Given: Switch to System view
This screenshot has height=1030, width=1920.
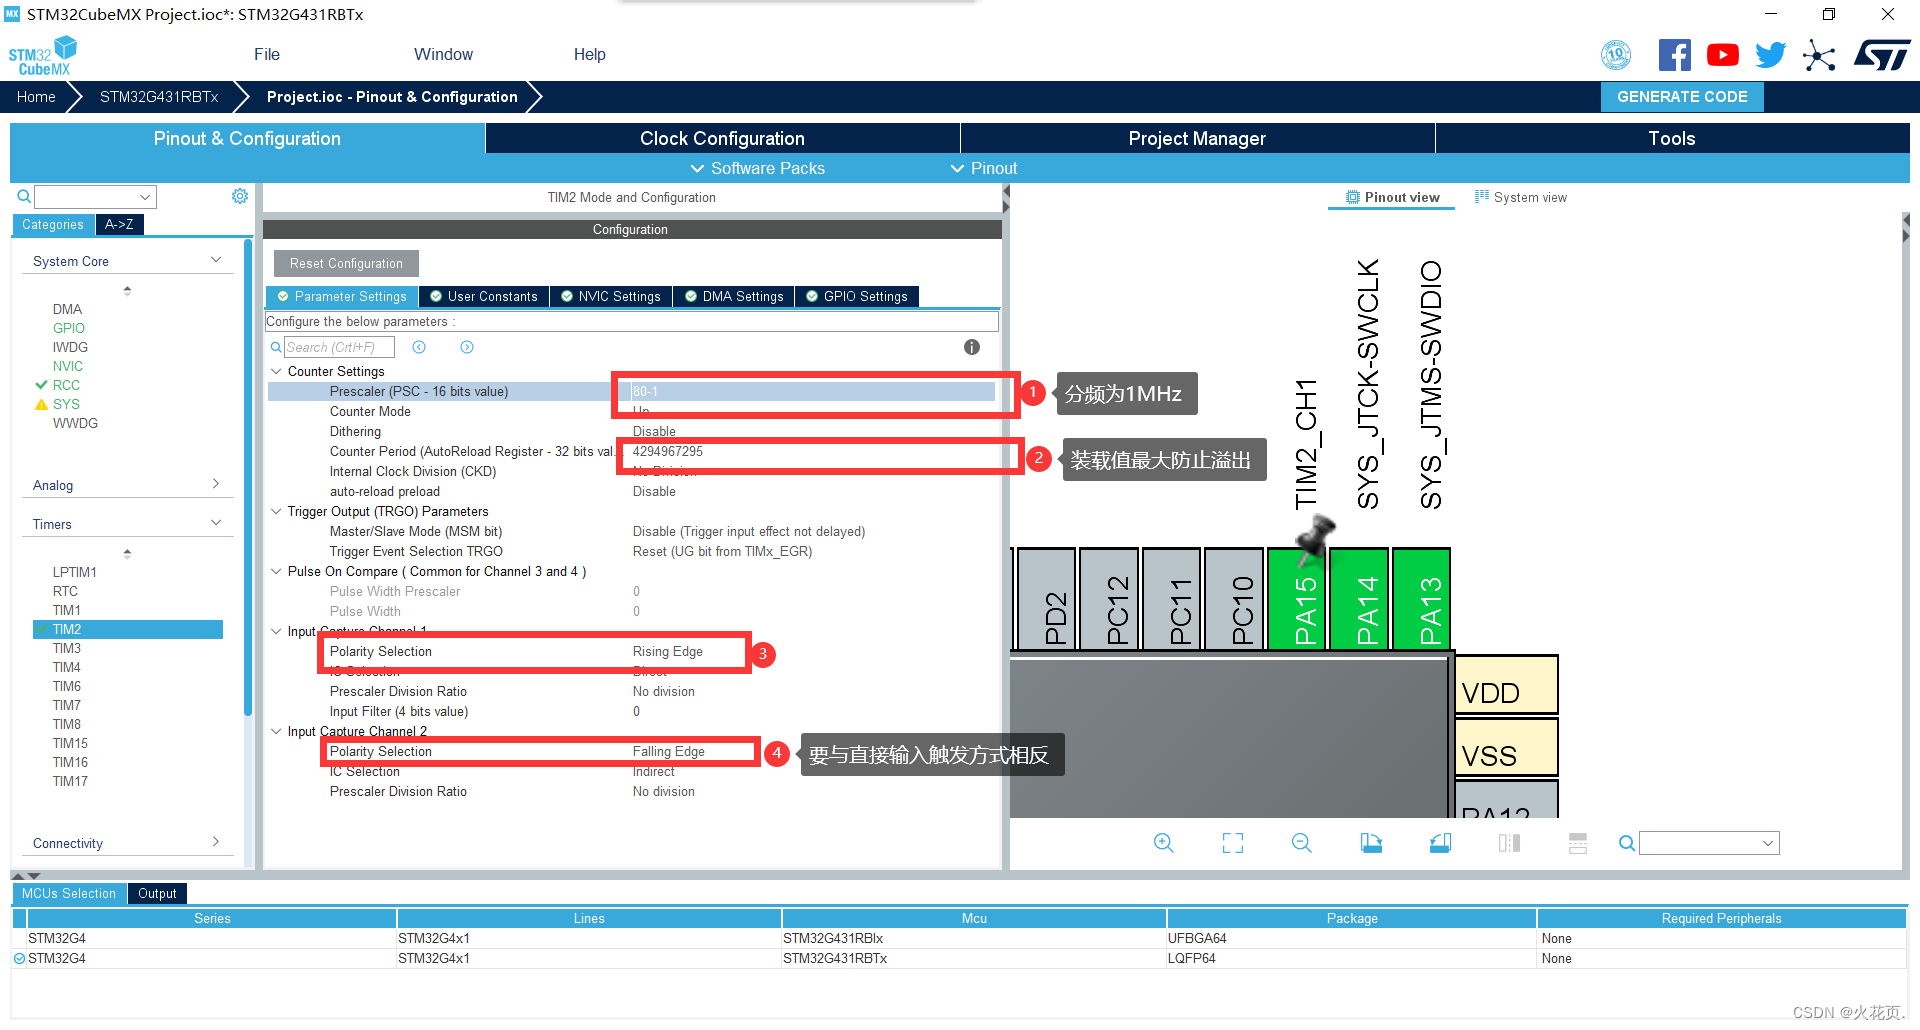Looking at the screenshot, I should (1521, 197).
